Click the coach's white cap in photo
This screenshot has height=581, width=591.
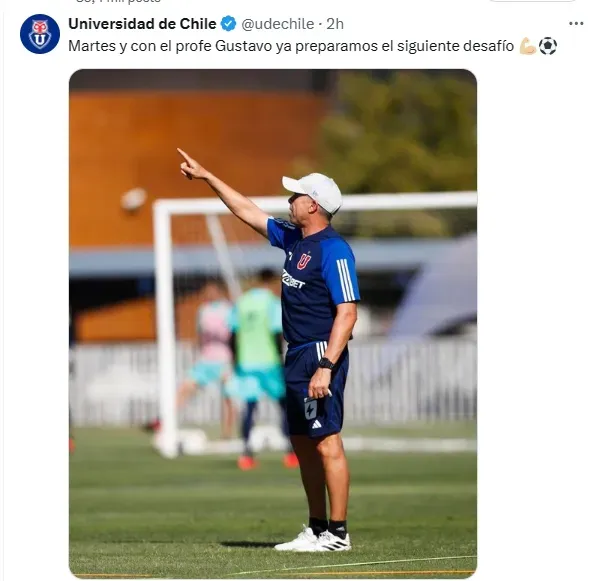click(x=312, y=192)
